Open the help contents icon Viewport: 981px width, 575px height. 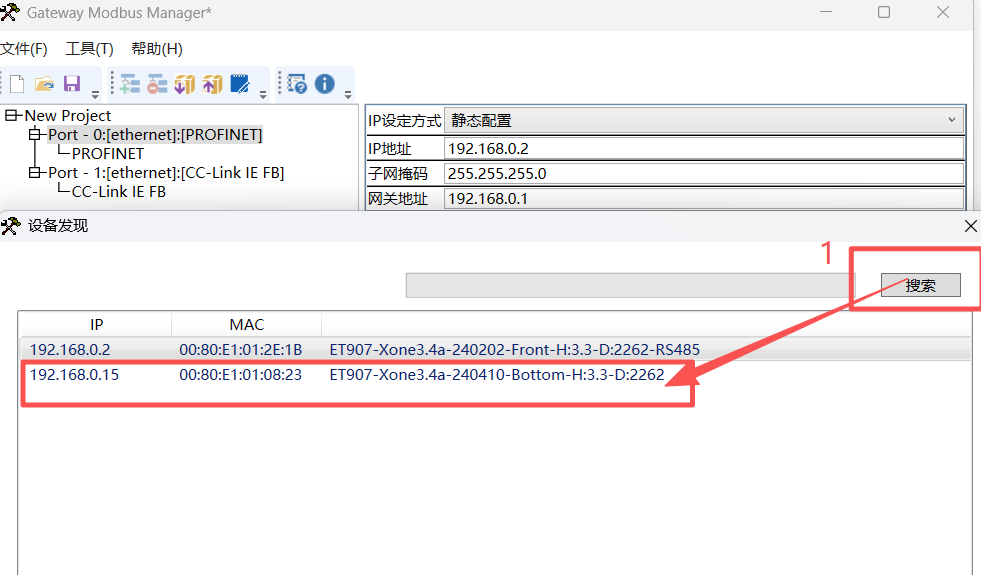coord(297,84)
